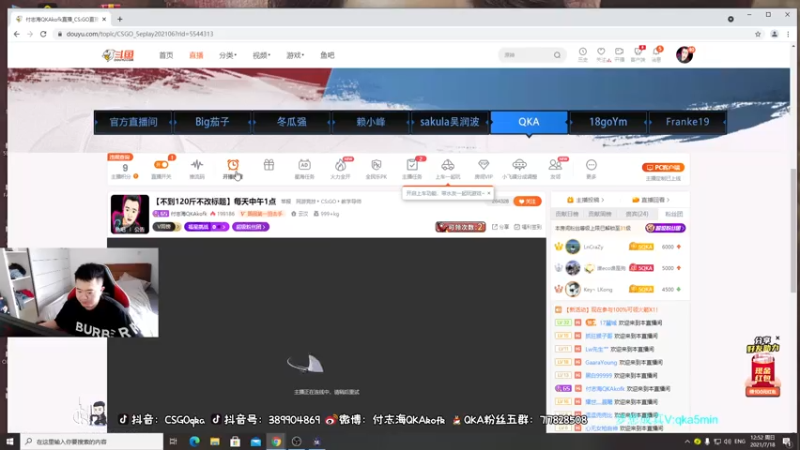The width and height of the screenshot is (800, 450).
Task: Open the streamer submissions link
Action: tap(585, 200)
